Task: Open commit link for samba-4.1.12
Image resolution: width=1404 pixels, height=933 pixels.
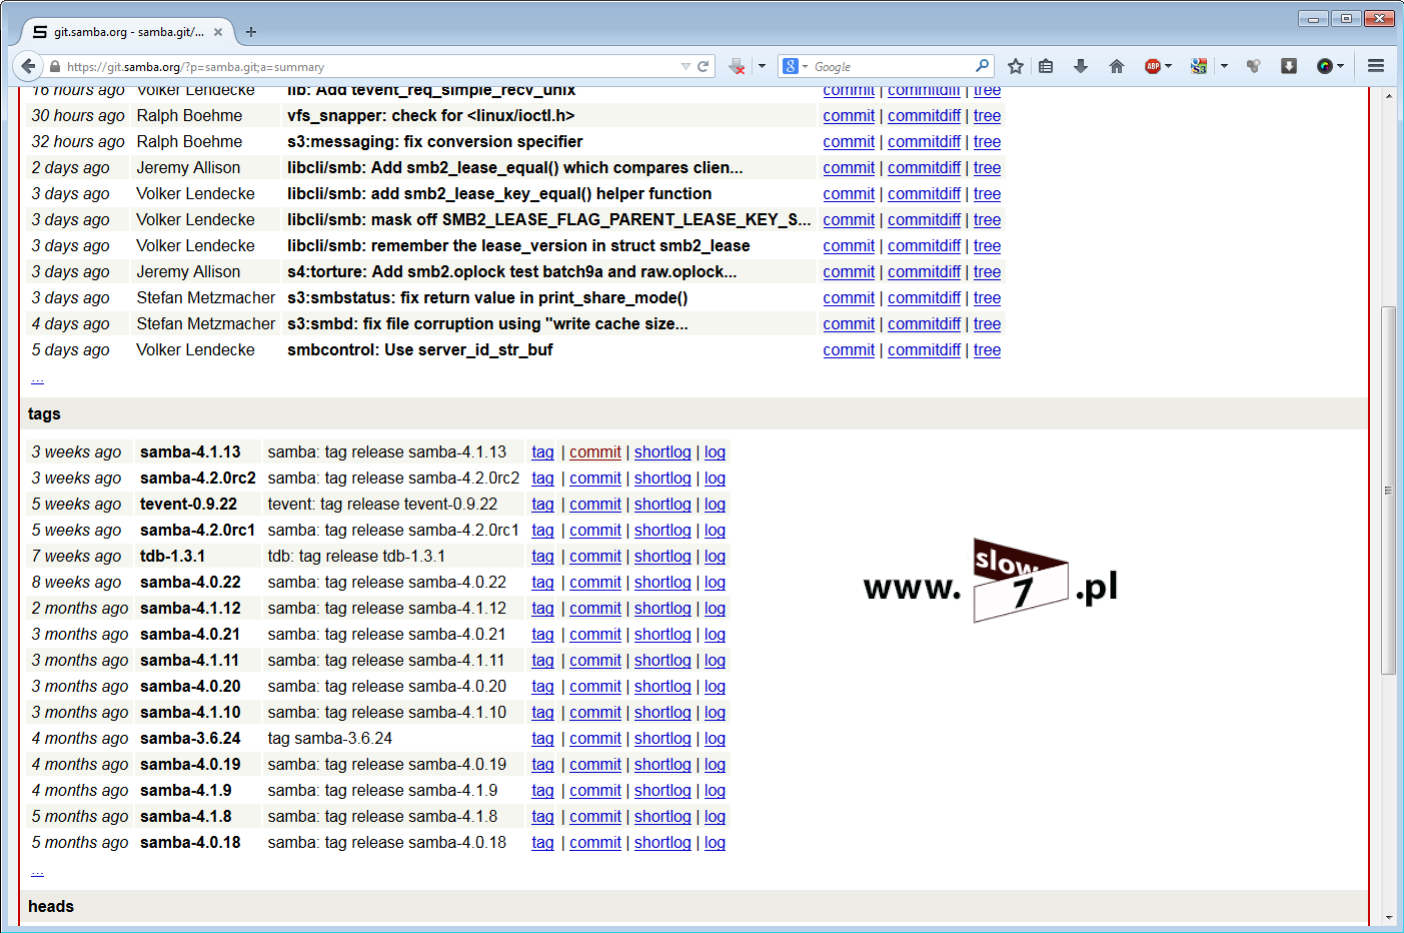Action: point(595,608)
